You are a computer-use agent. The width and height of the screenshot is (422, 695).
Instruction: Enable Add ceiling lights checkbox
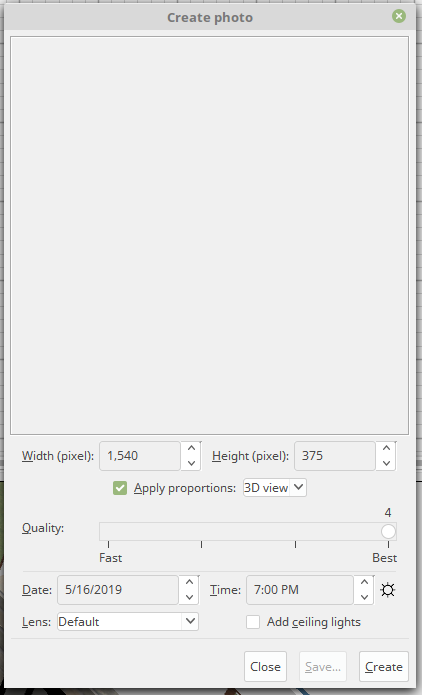tap(253, 622)
